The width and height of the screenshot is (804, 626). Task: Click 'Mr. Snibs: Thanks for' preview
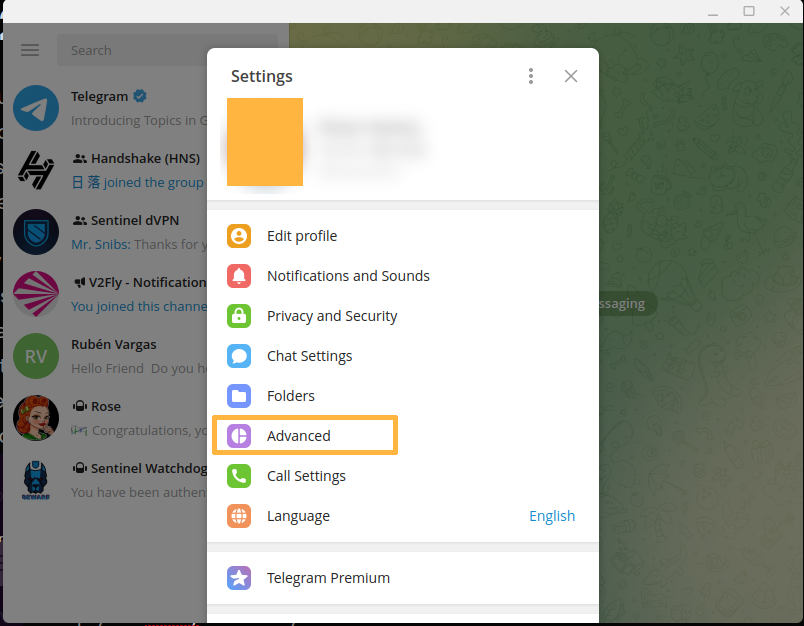139,245
